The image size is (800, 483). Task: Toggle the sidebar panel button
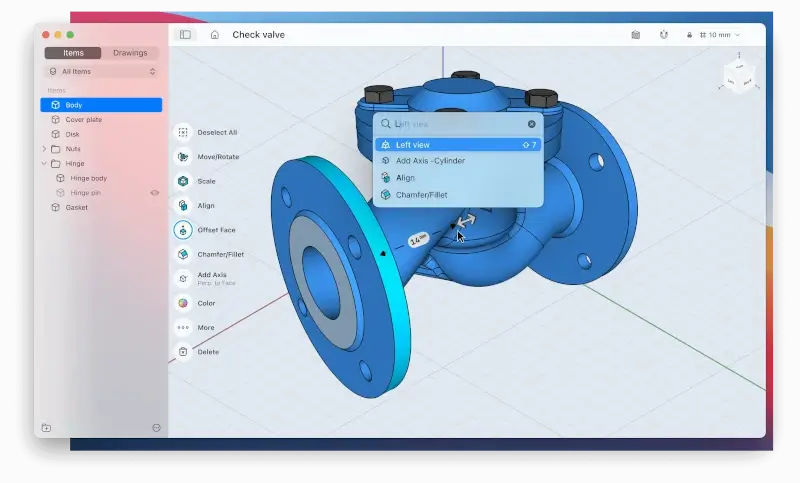185,35
